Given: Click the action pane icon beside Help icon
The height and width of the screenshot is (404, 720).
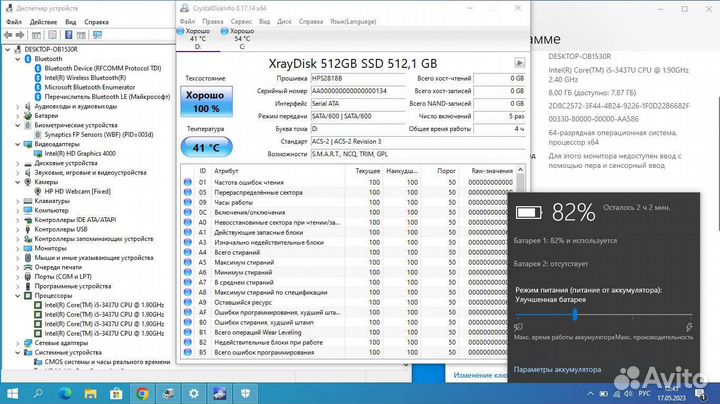Looking at the screenshot, I should pyautogui.click(x=81, y=35).
